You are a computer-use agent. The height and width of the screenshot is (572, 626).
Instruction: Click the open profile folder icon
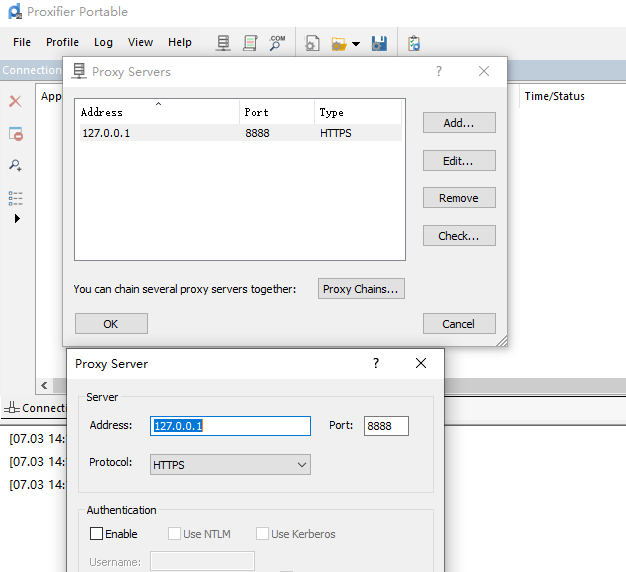click(x=338, y=43)
